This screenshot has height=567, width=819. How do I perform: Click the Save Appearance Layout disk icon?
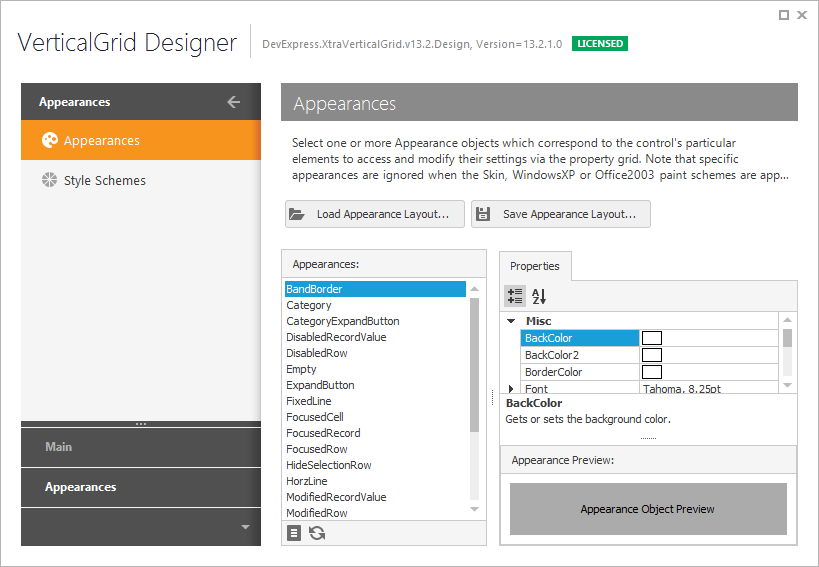coord(483,214)
